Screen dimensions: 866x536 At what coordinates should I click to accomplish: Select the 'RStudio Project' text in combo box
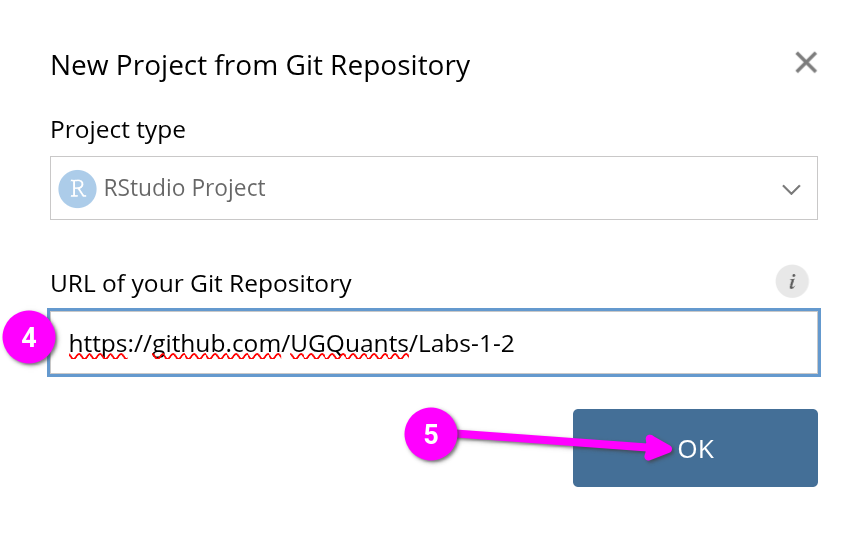pos(184,188)
